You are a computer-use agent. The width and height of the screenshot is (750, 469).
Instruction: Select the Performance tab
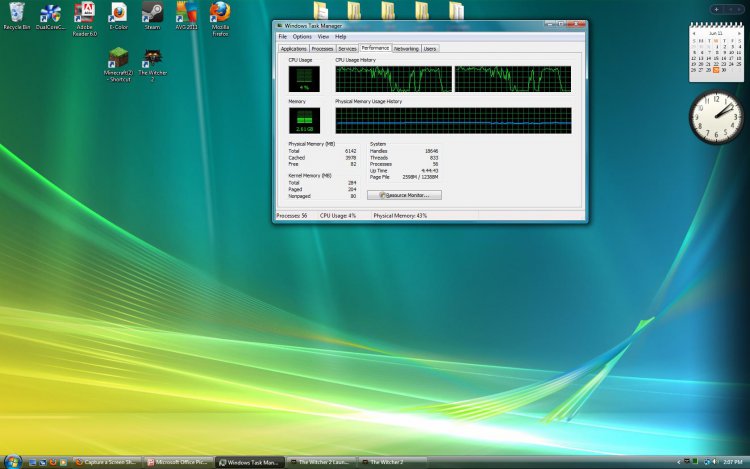375,48
